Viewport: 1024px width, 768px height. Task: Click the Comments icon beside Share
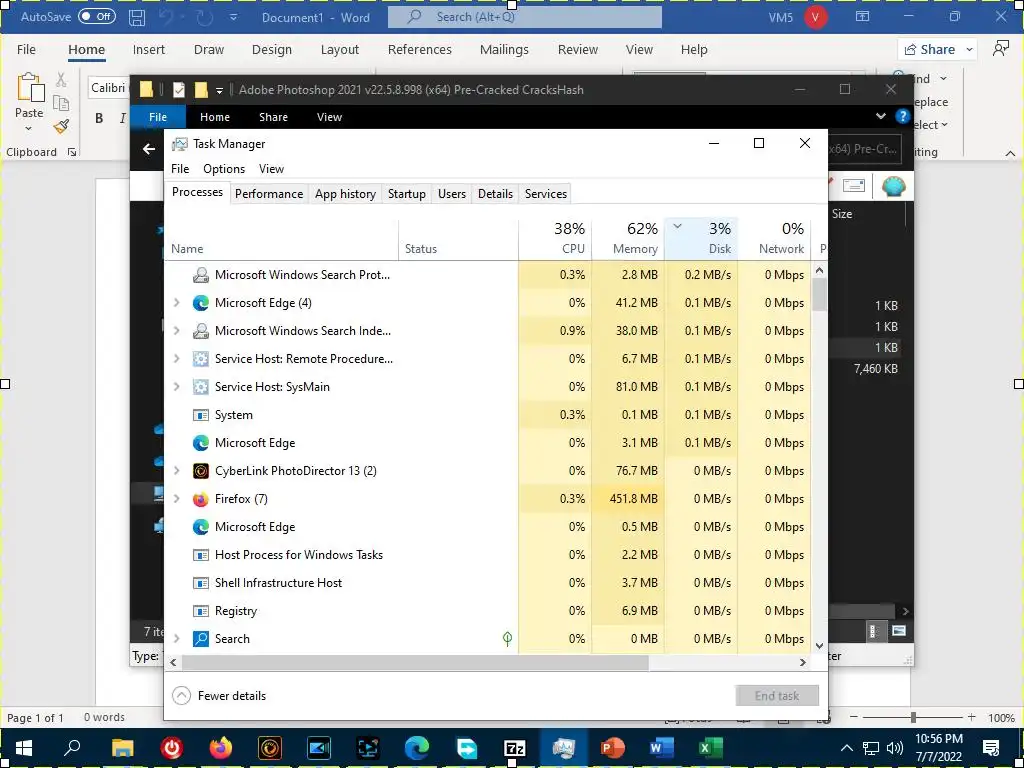[x=1000, y=49]
